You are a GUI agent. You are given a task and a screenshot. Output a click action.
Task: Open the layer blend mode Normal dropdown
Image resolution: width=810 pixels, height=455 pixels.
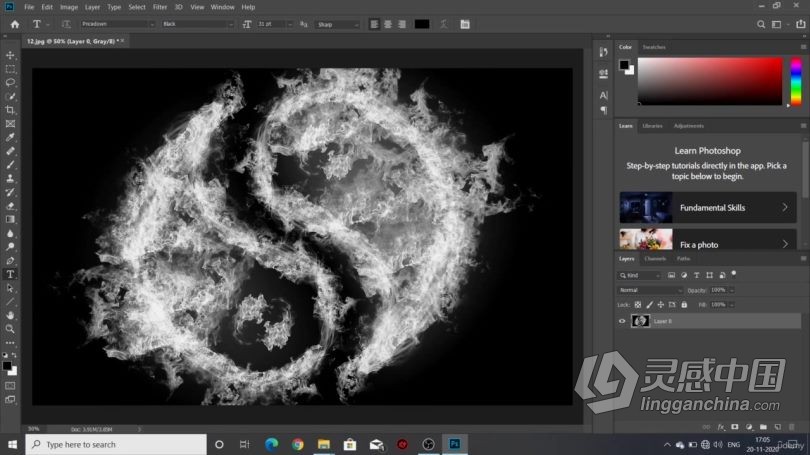pyautogui.click(x=650, y=290)
